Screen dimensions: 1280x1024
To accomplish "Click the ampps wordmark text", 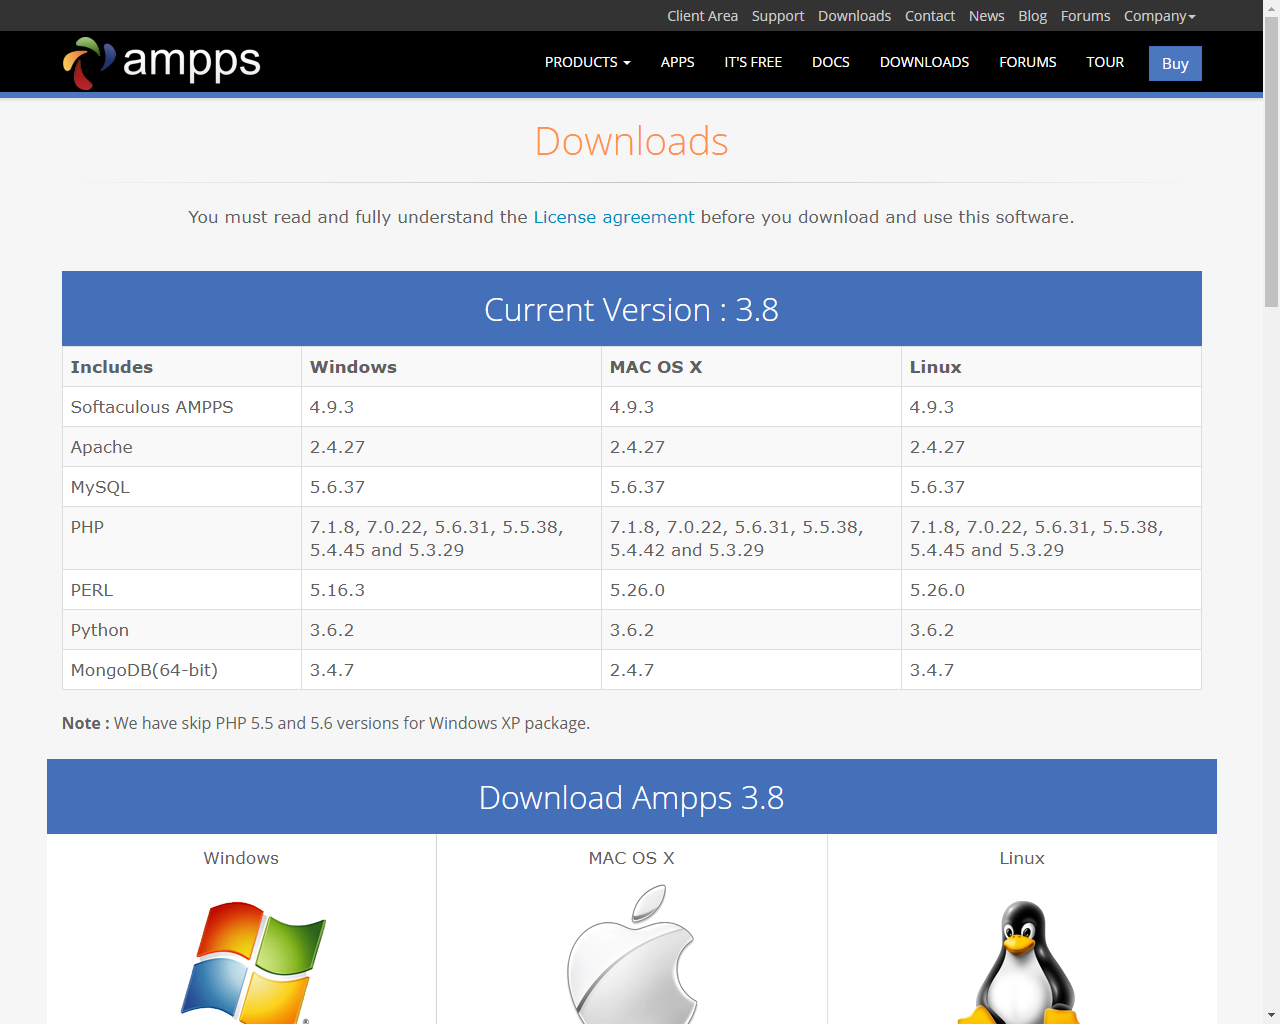I will tap(191, 62).
